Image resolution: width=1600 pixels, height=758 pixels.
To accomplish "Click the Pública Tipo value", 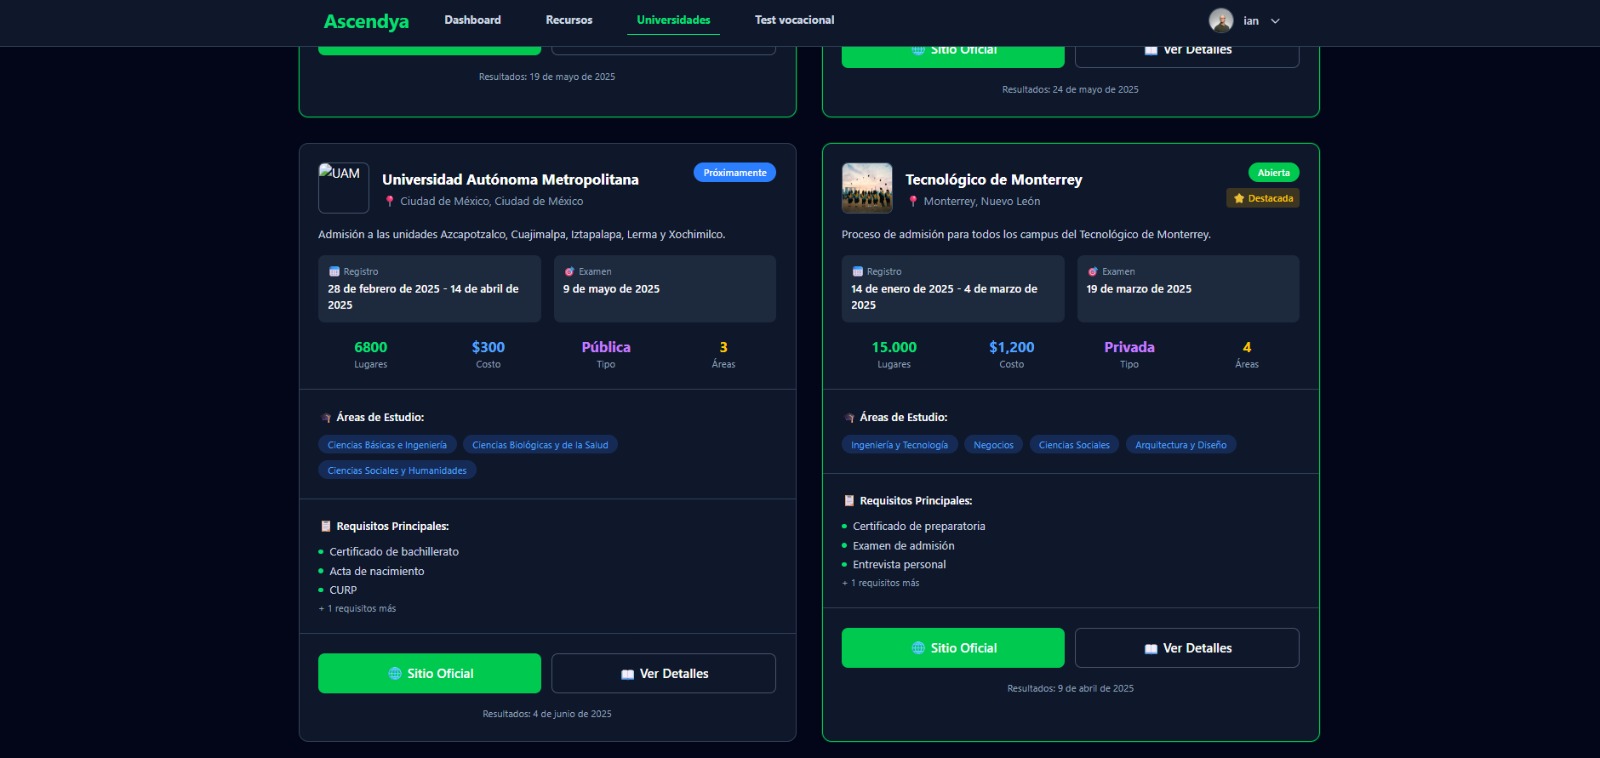I will 606,347.
